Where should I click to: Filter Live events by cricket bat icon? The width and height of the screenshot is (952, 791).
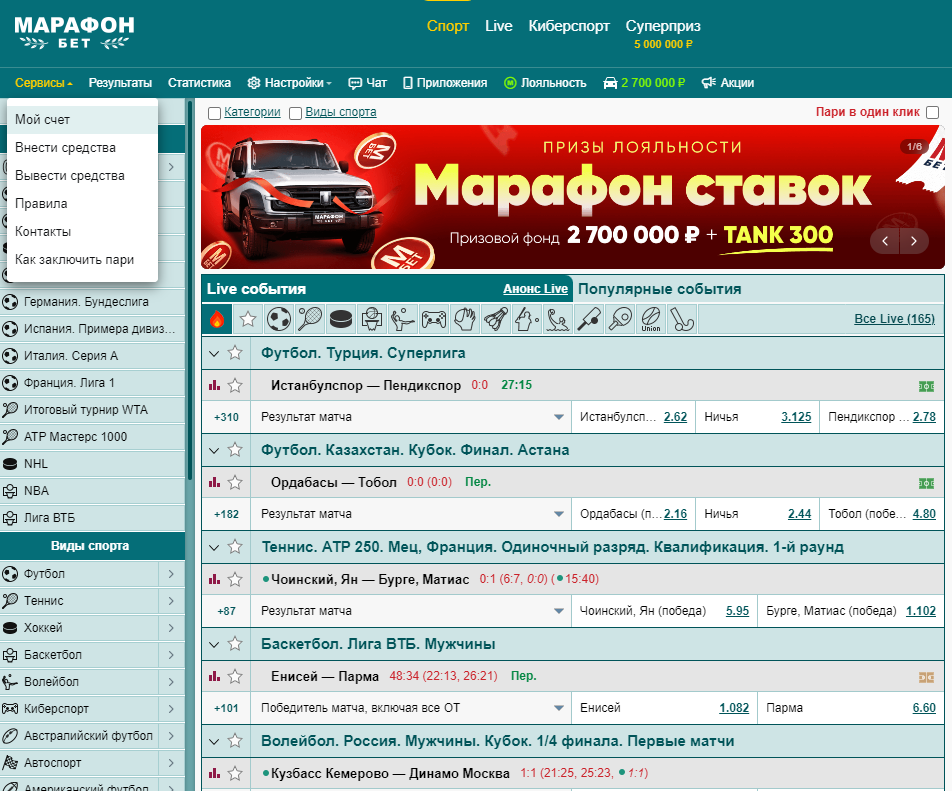(x=588, y=319)
